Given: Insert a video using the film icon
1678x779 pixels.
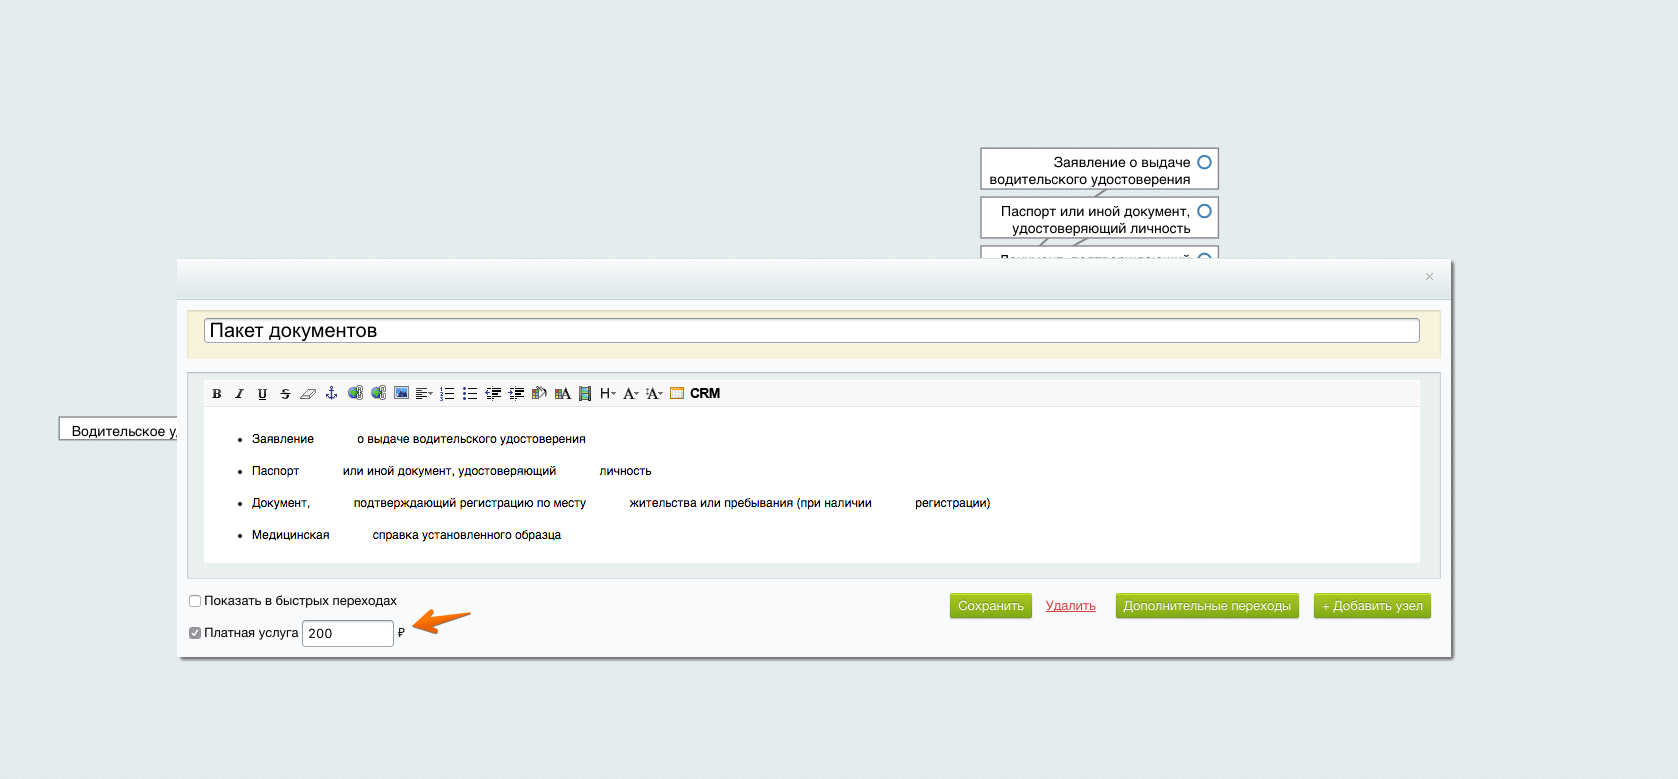Looking at the screenshot, I should point(585,394).
